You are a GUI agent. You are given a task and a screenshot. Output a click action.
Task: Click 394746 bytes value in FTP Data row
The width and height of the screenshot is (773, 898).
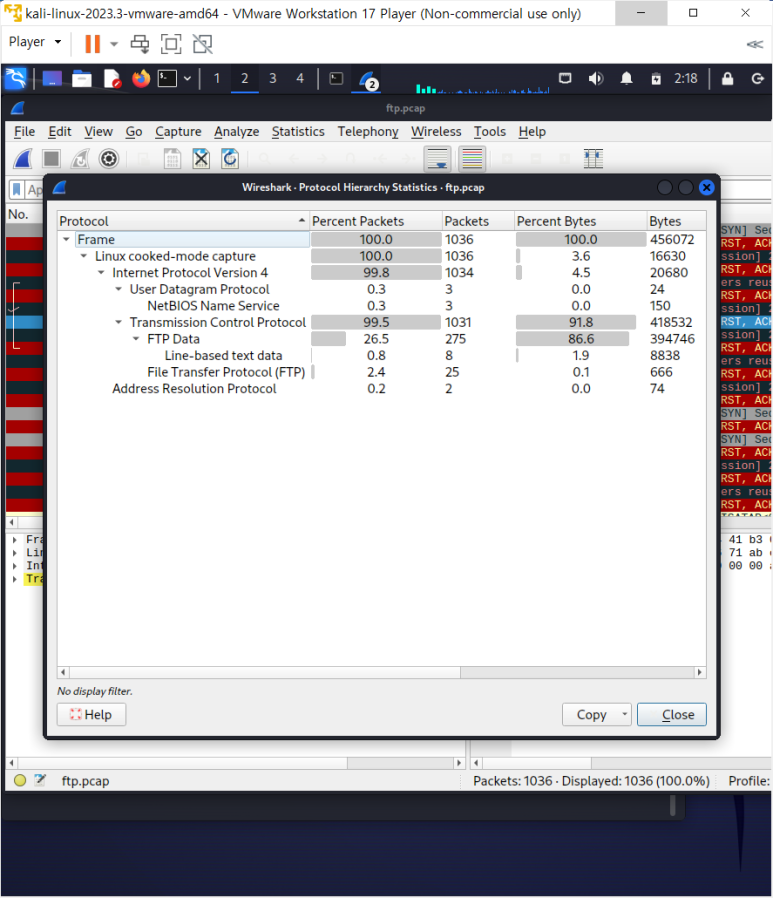point(672,339)
